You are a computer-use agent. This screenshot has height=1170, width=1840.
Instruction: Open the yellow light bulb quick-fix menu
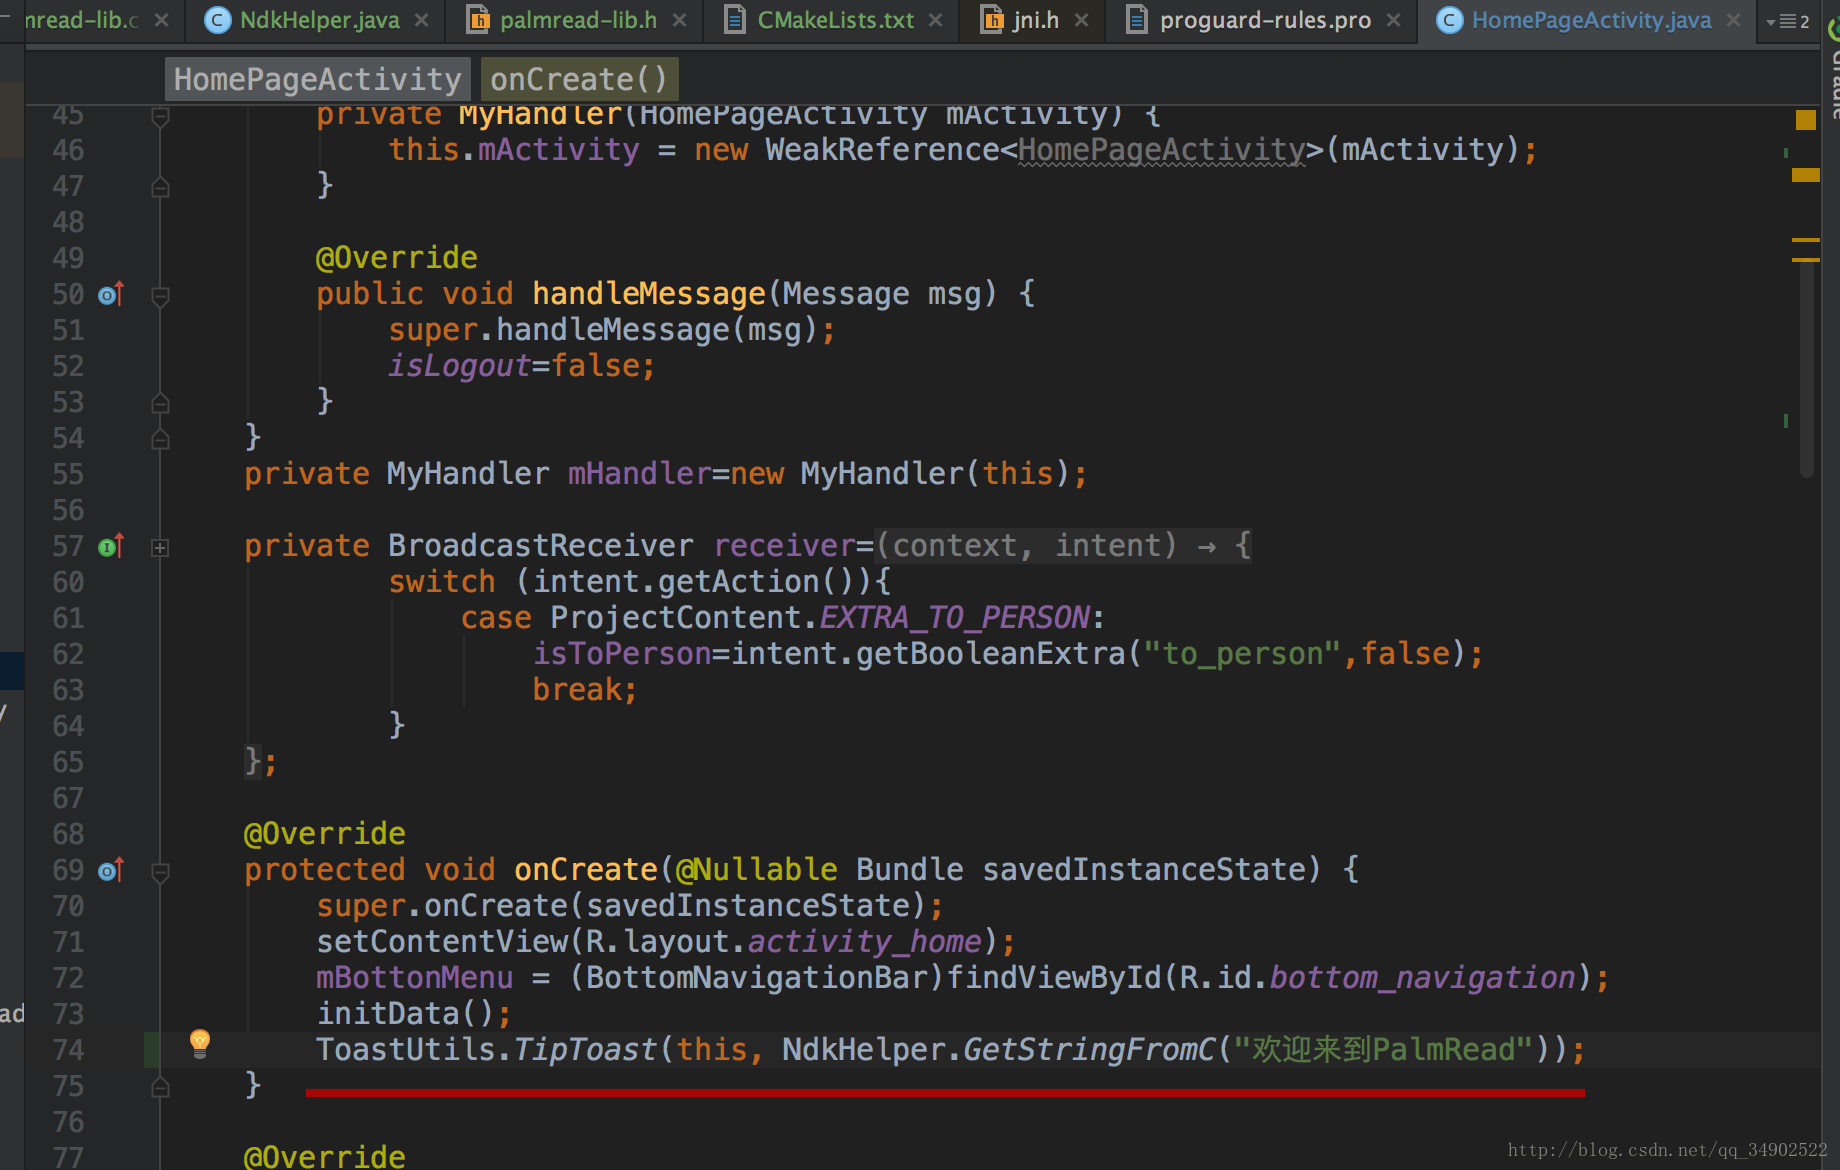(x=200, y=1043)
